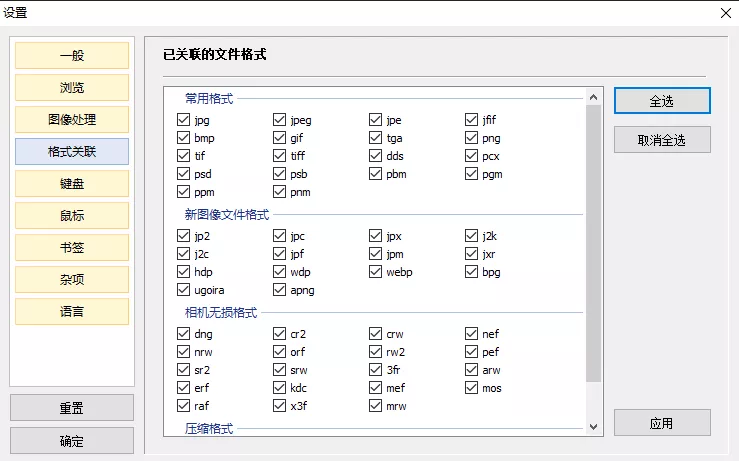The height and width of the screenshot is (461, 739).
Task: Toggle the jpf format checkbox
Action: coord(279,254)
